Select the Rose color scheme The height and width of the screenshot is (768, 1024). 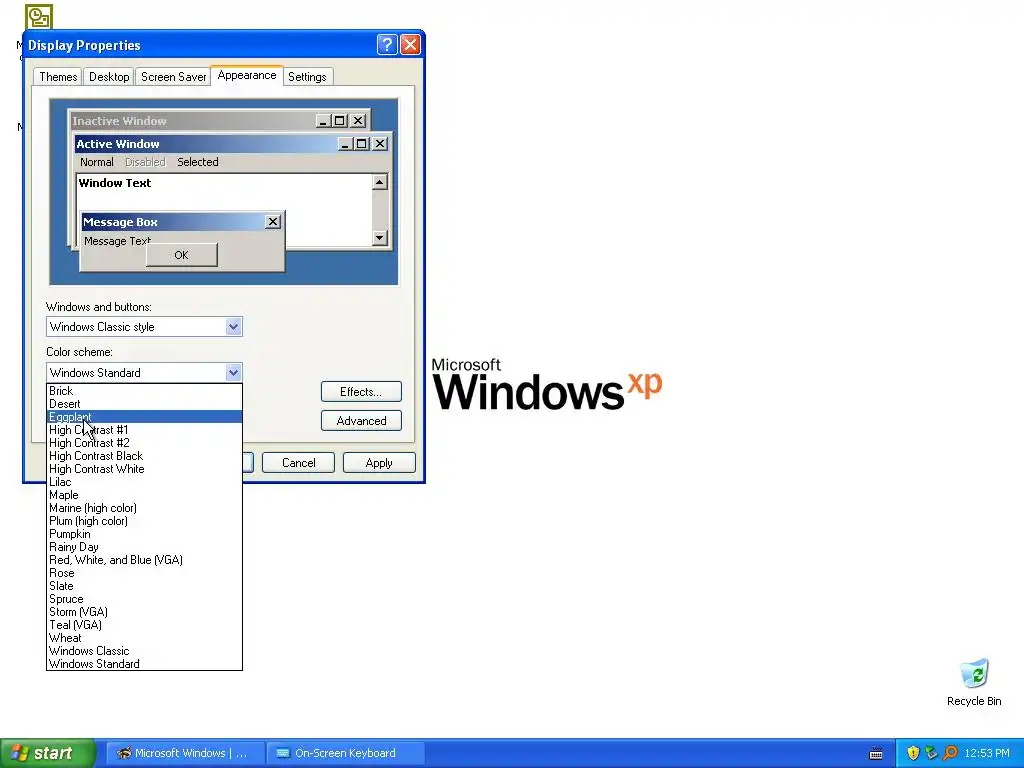[x=144, y=573]
